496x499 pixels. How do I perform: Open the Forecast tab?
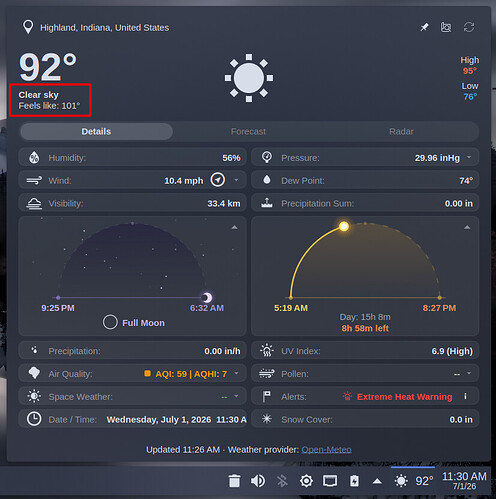click(248, 131)
